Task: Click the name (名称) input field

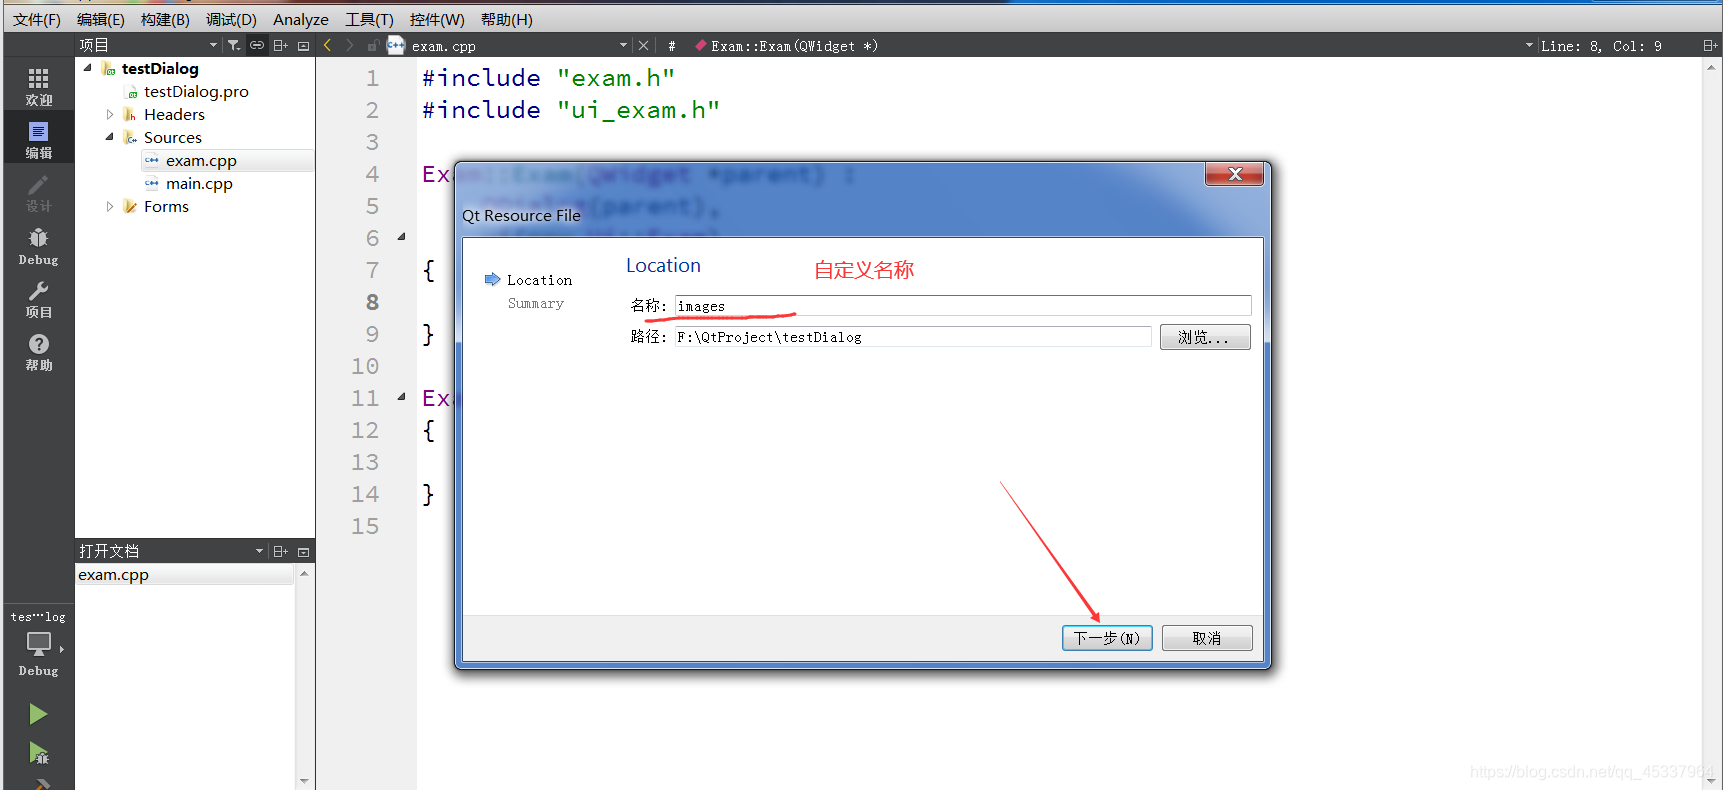Action: pos(963,306)
